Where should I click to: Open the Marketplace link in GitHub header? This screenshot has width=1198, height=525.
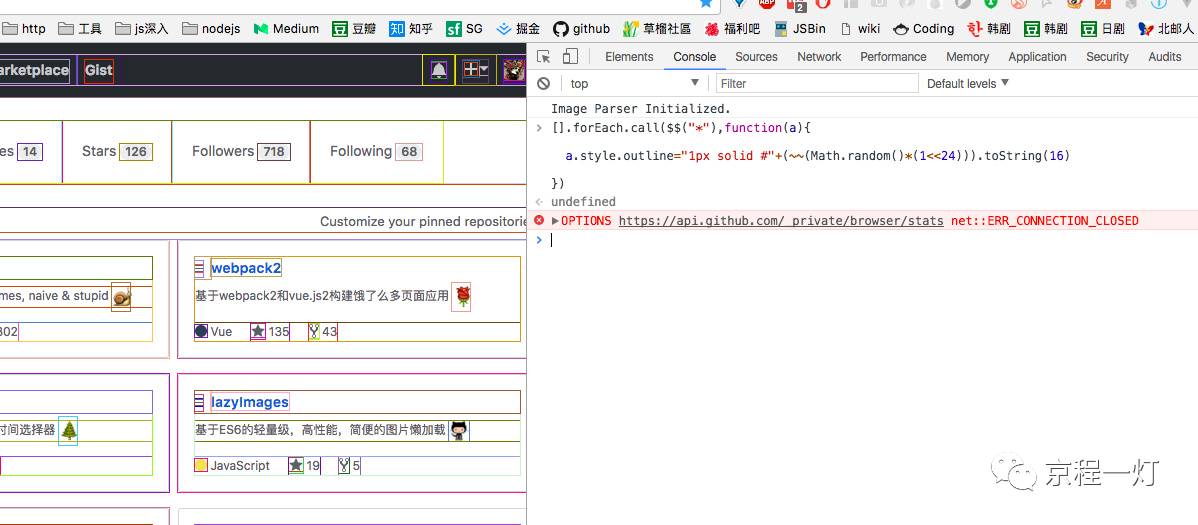point(34,70)
